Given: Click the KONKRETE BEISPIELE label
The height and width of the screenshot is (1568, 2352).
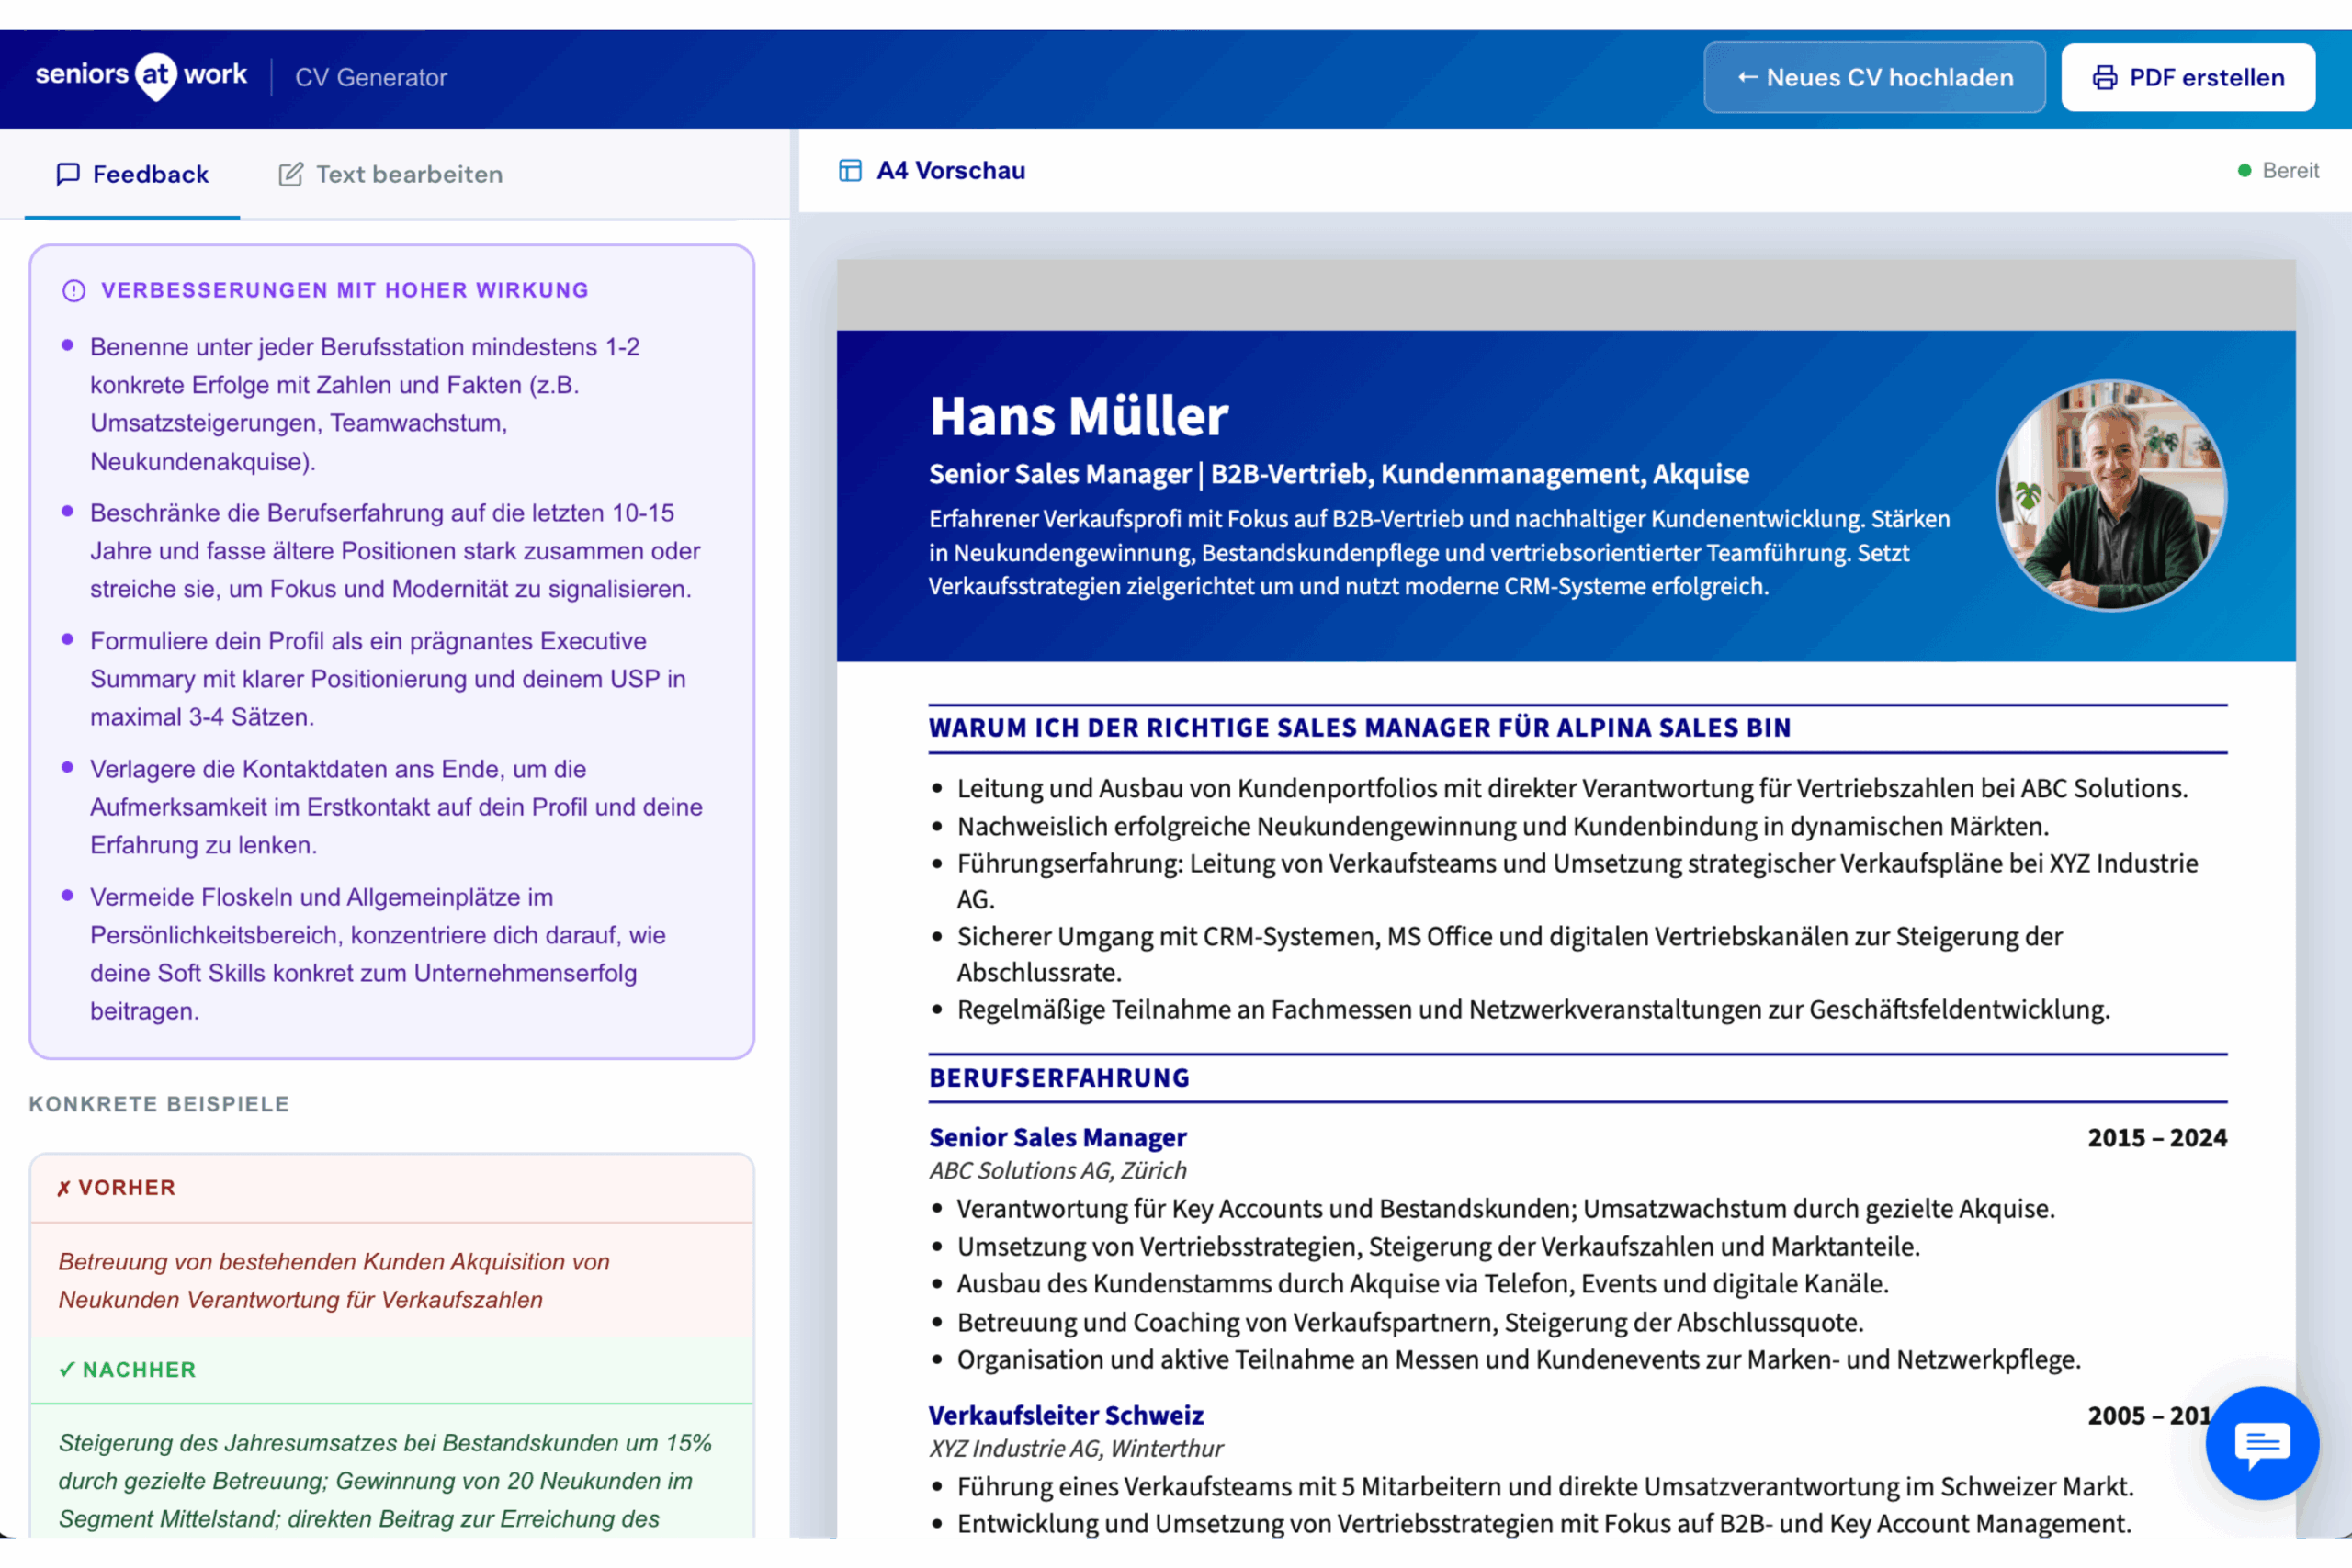Looking at the screenshot, I should coord(159,1104).
